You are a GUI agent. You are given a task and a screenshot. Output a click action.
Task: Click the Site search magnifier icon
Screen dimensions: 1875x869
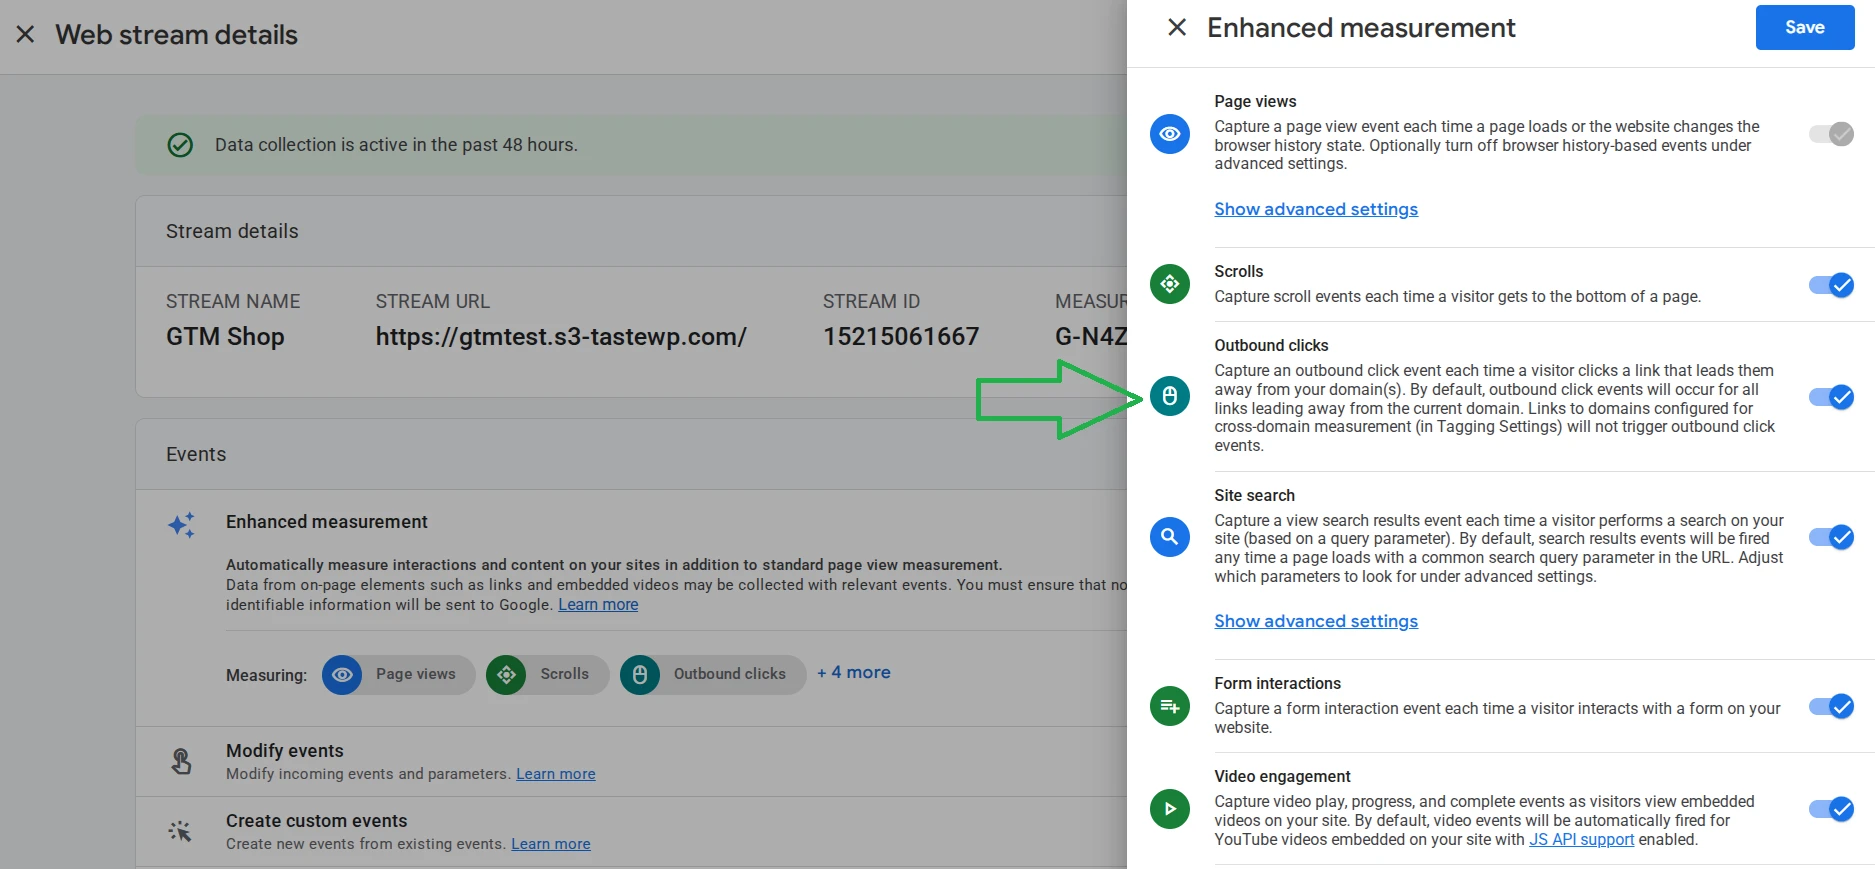tap(1170, 537)
